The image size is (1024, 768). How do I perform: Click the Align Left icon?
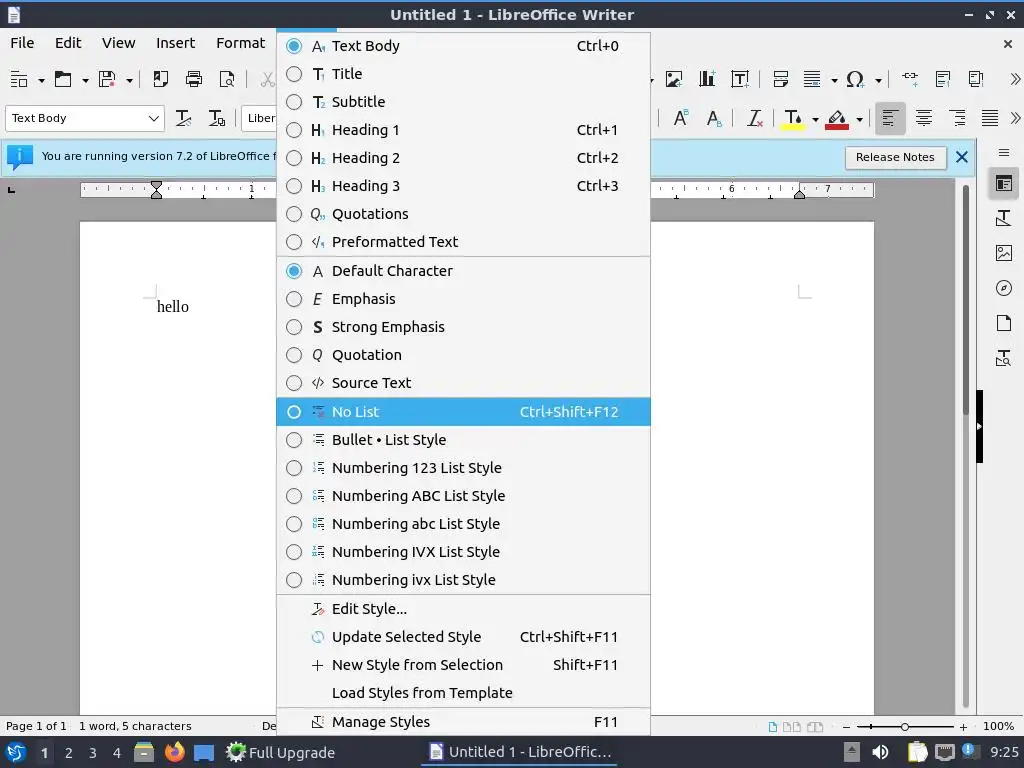point(889,118)
